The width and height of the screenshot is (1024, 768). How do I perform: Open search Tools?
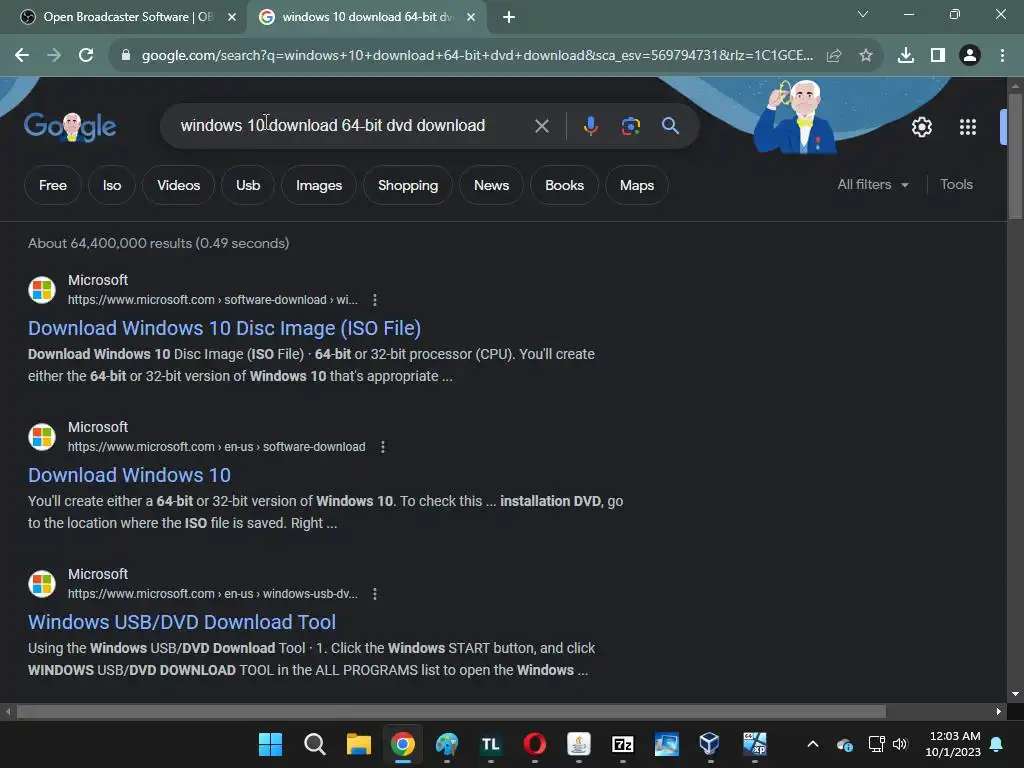pos(956,185)
